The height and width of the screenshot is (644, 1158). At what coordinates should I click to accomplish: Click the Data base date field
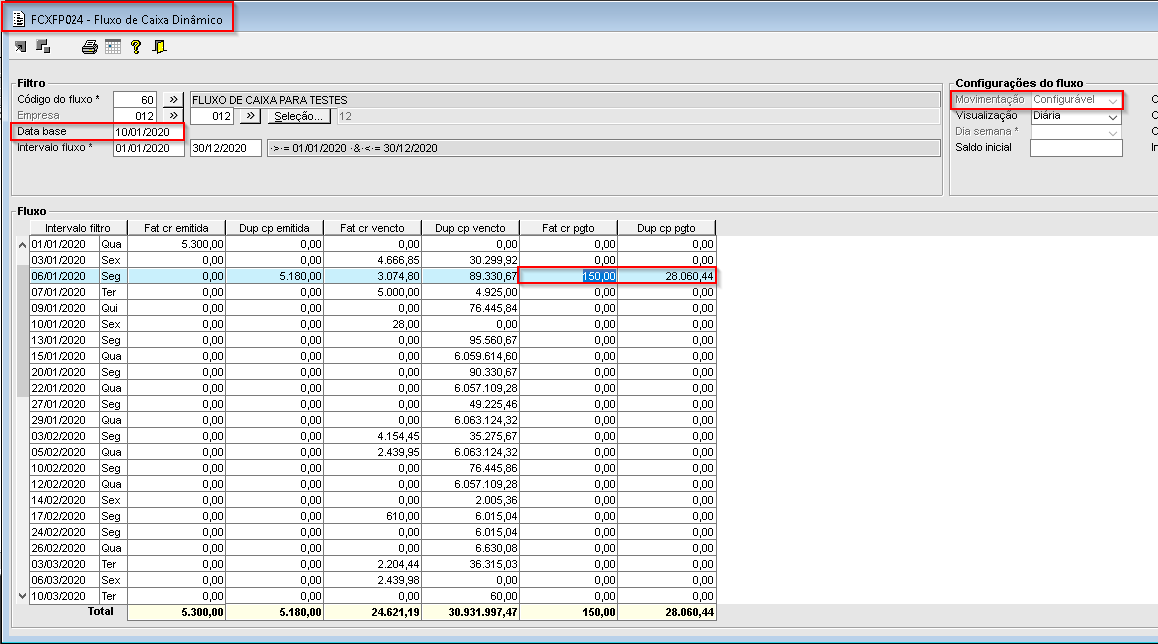(x=148, y=132)
